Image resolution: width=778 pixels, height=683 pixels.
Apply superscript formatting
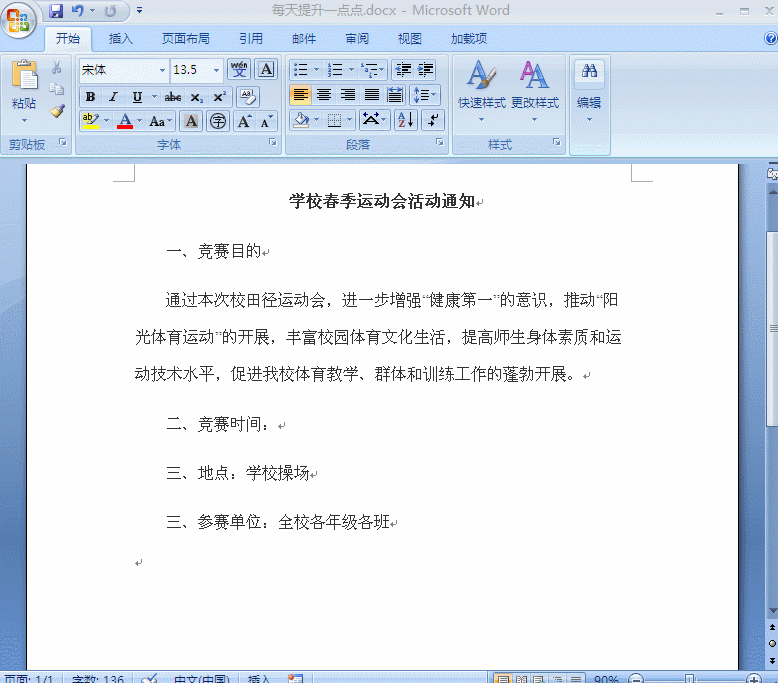click(x=219, y=97)
